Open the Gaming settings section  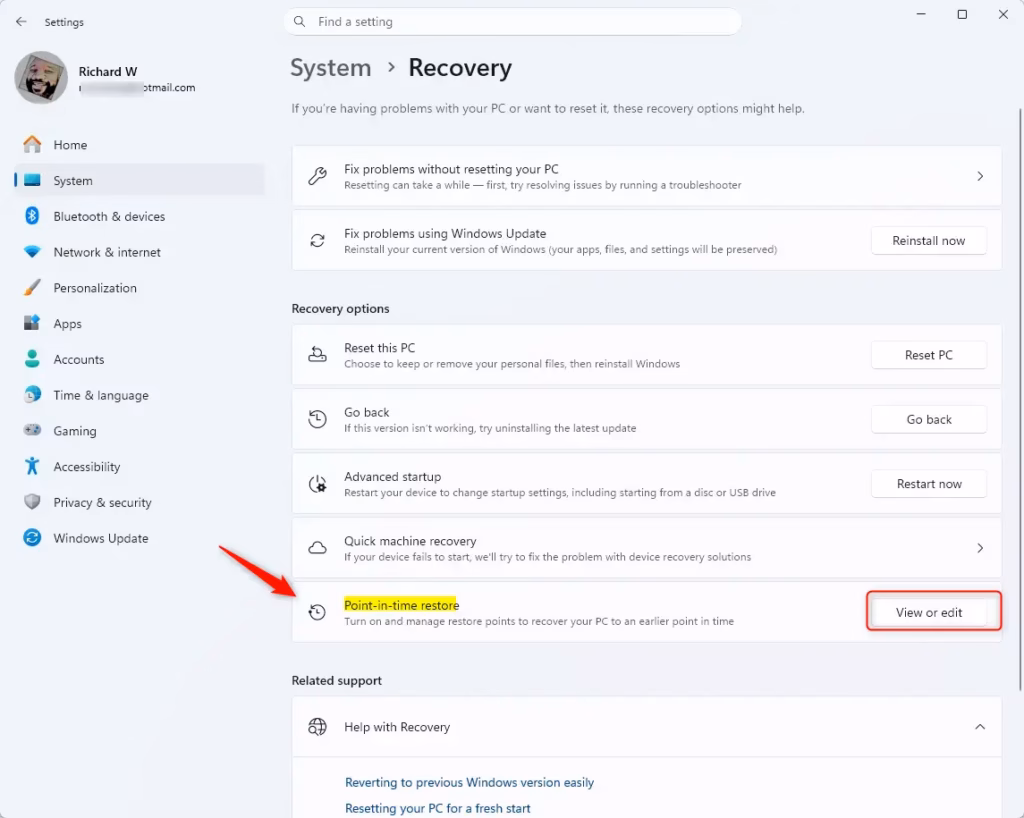coord(140,431)
